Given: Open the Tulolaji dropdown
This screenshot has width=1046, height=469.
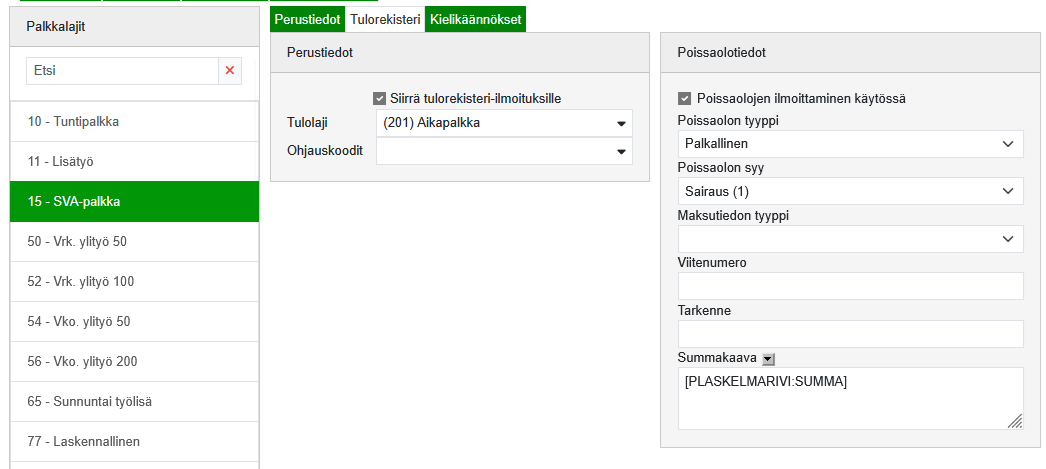Looking at the screenshot, I should (x=504, y=123).
